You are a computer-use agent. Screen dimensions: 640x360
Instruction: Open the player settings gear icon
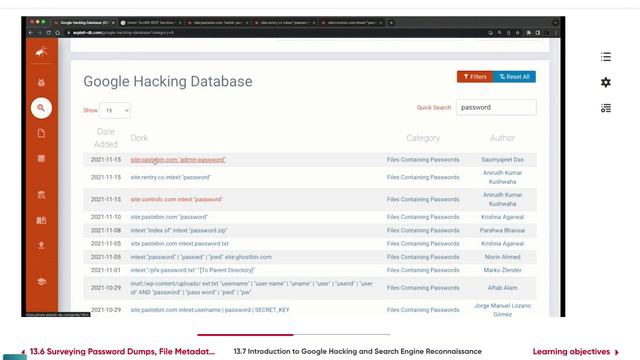606,82
